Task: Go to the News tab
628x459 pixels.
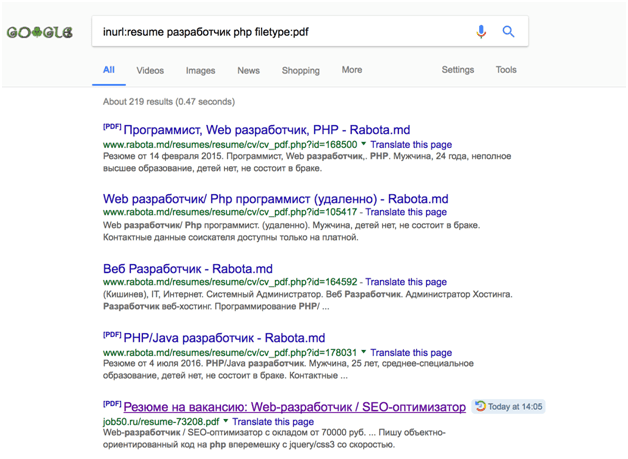Action: 248,71
